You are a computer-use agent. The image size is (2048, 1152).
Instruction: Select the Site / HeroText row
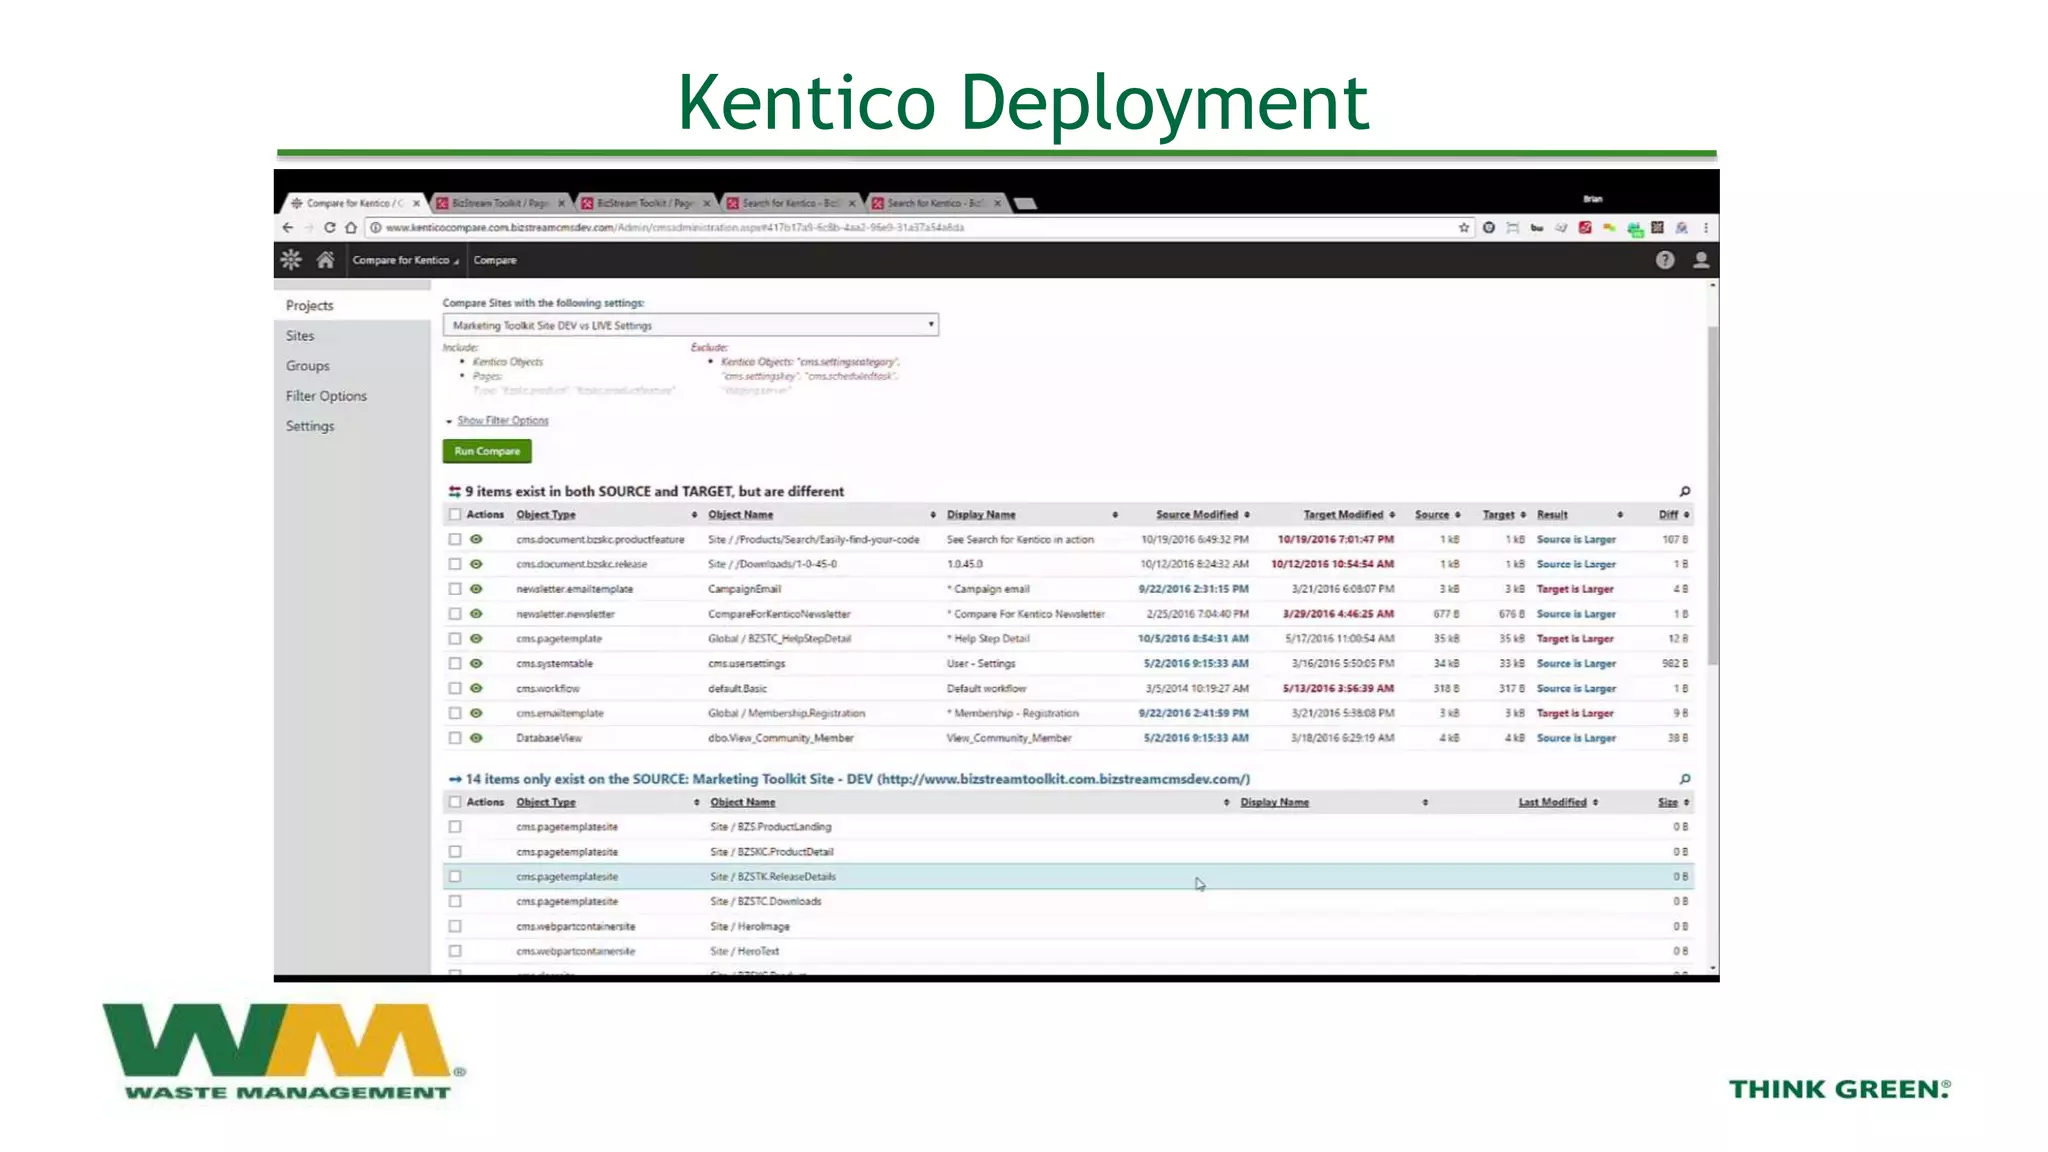(x=1068, y=951)
